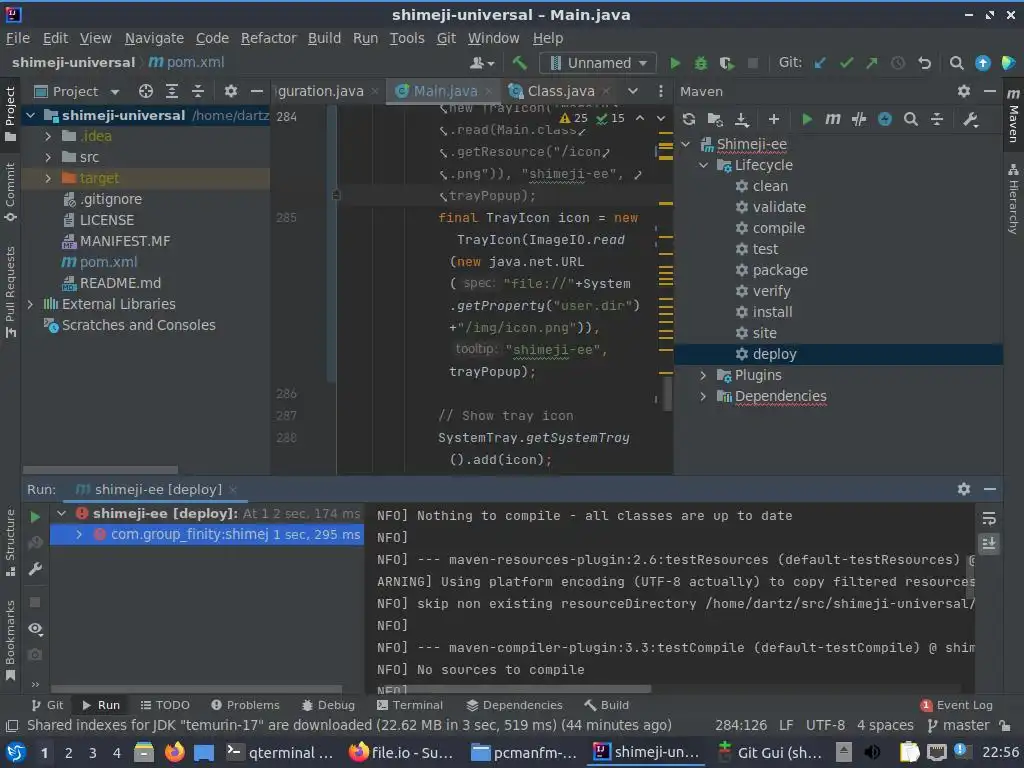Add Maven project with plus icon
Viewport: 1024px width, 768px height.
[774, 119]
